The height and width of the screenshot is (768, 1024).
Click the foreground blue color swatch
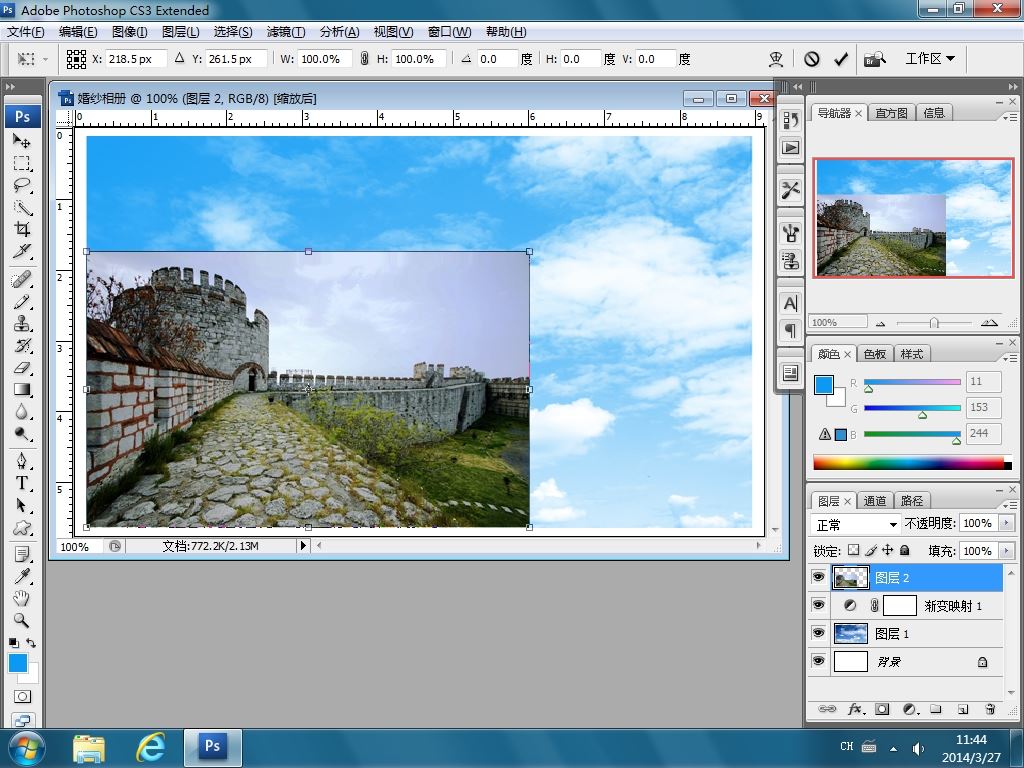pyautogui.click(x=824, y=385)
